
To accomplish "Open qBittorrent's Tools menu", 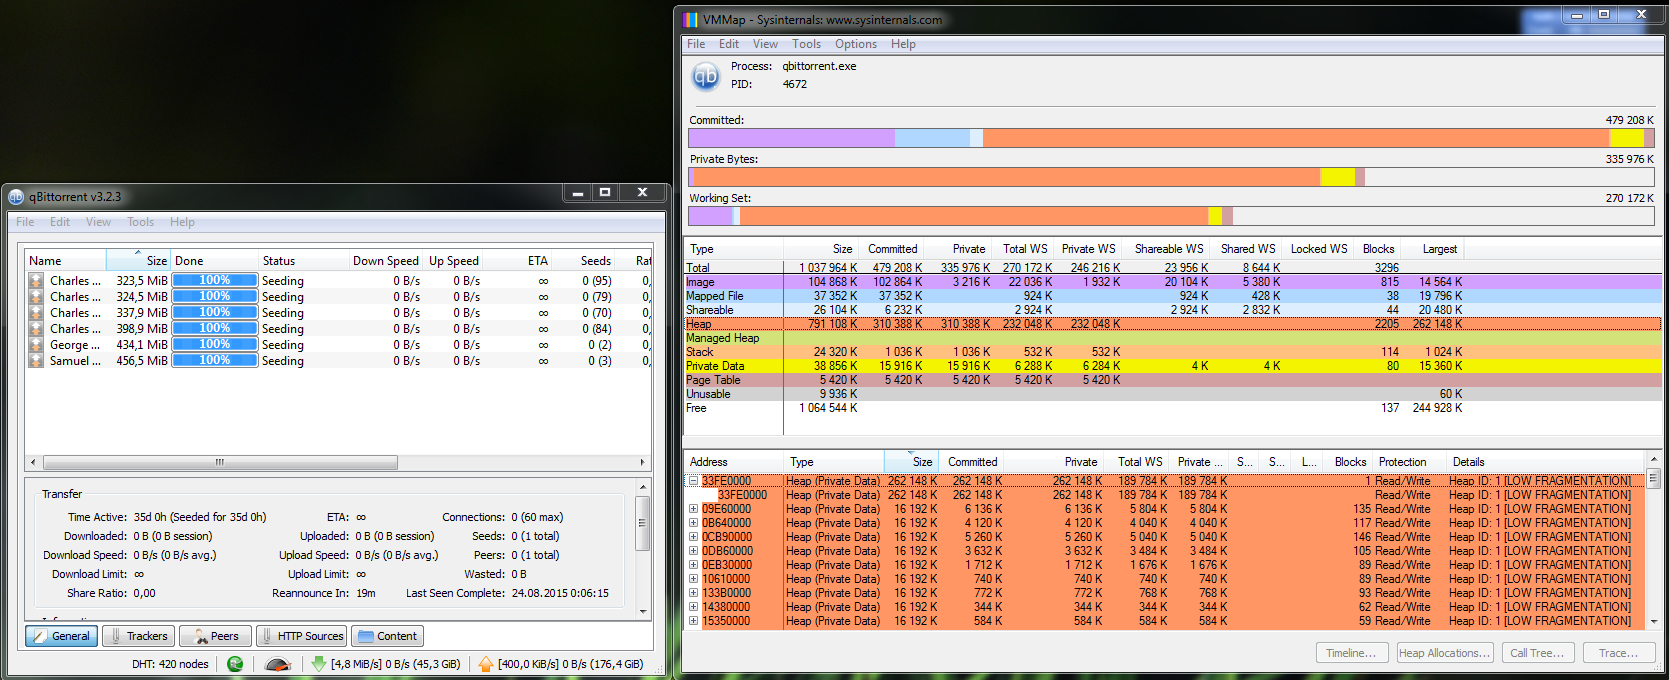I will [140, 222].
